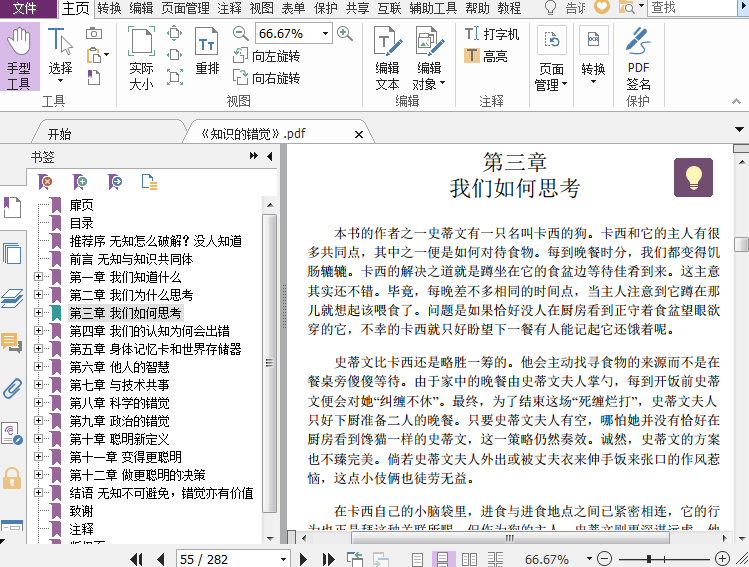Select the Hand tool (手型工具)

(18, 58)
